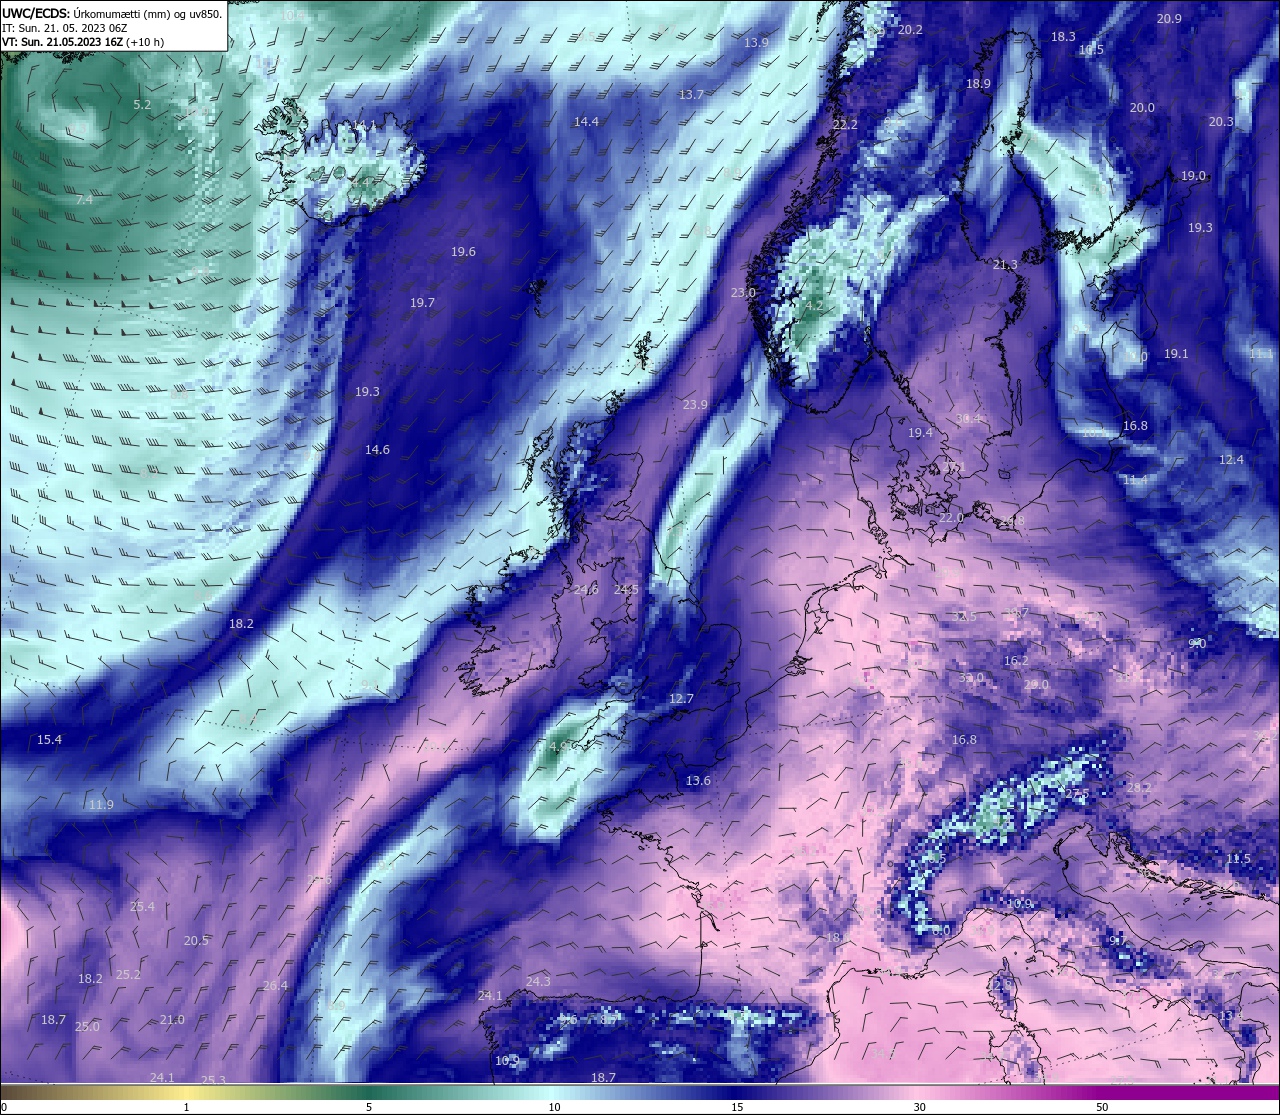Click the 22.0 value on the map

(x=951, y=518)
